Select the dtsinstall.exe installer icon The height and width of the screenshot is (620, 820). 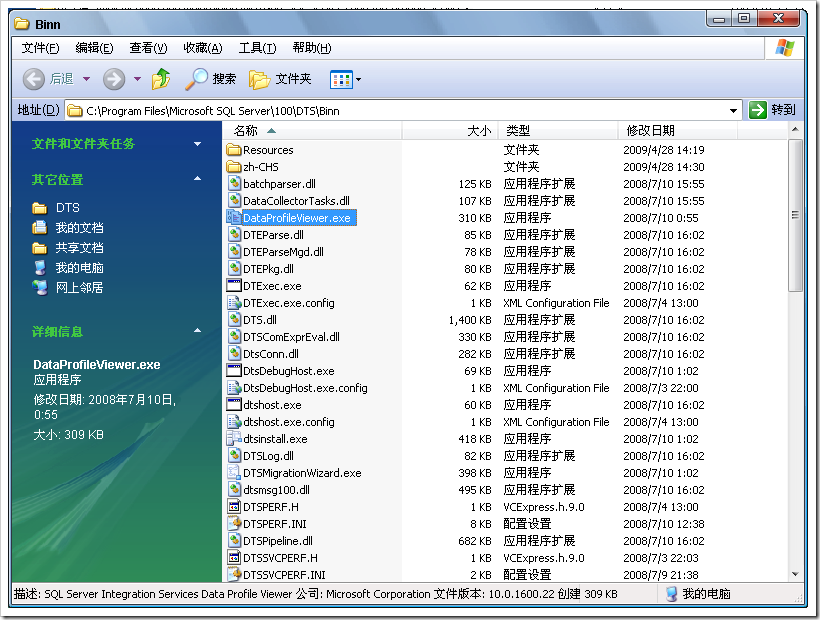point(234,439)
